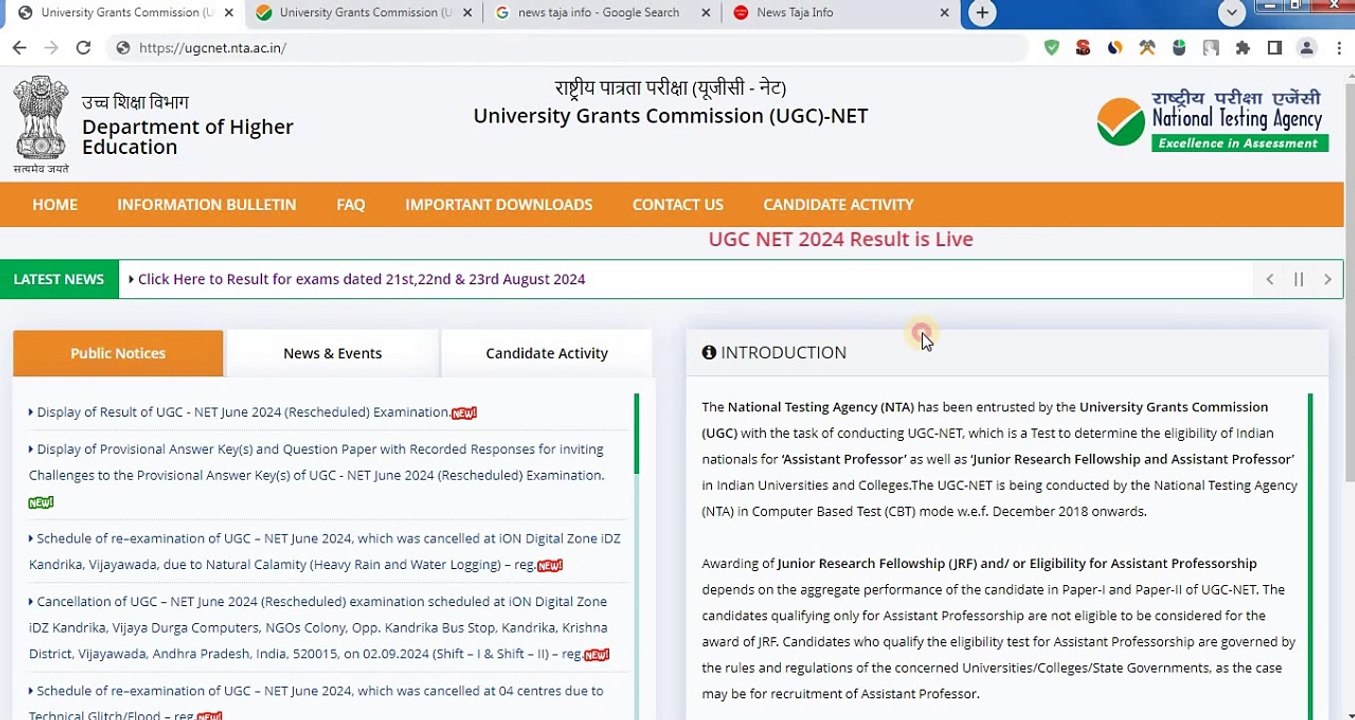Screen dimensions: 1355x720
Task: Open the HOME menu item
Action: coord(55,205)
